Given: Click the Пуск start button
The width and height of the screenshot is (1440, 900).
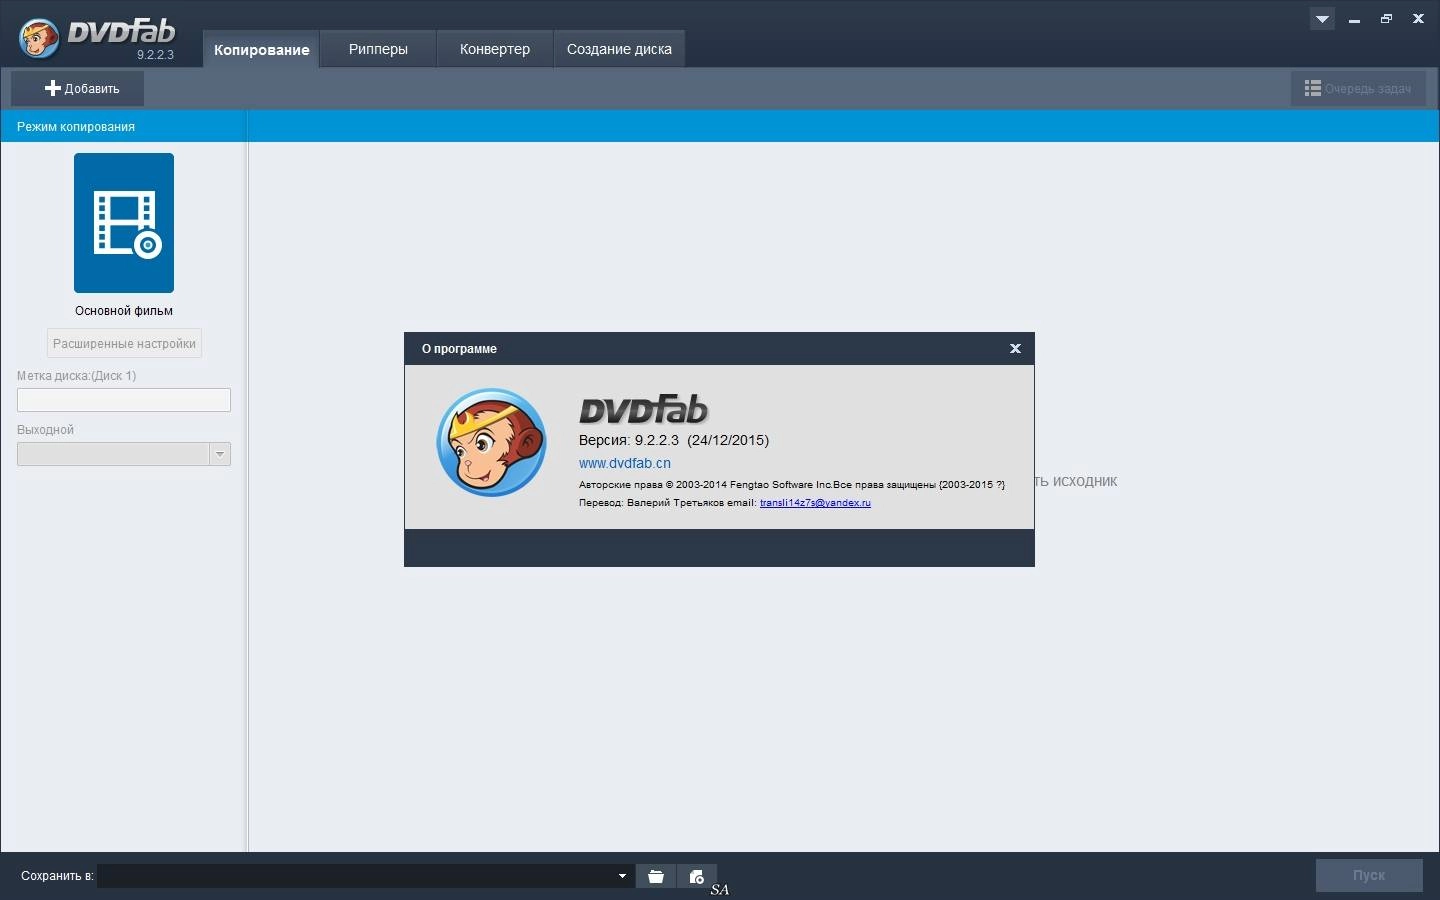Looking at the screenshot, I should (x=1369, y=875).
